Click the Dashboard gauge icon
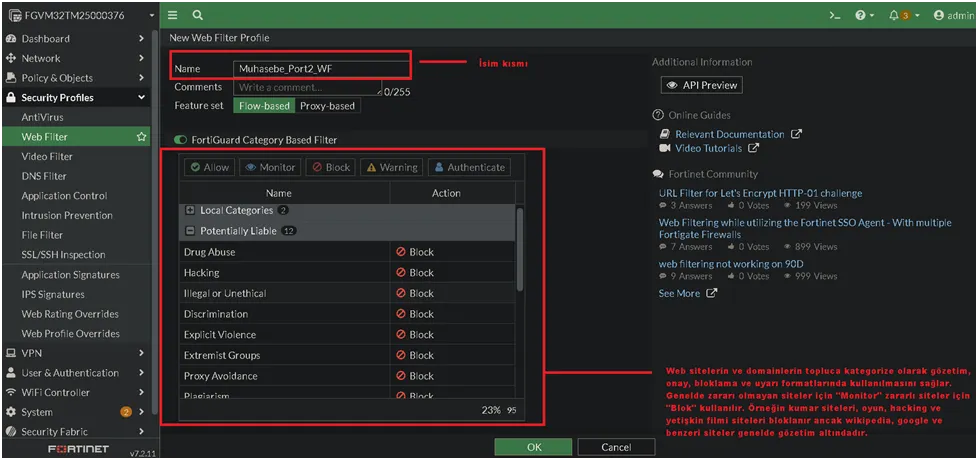 click(11, 39)
